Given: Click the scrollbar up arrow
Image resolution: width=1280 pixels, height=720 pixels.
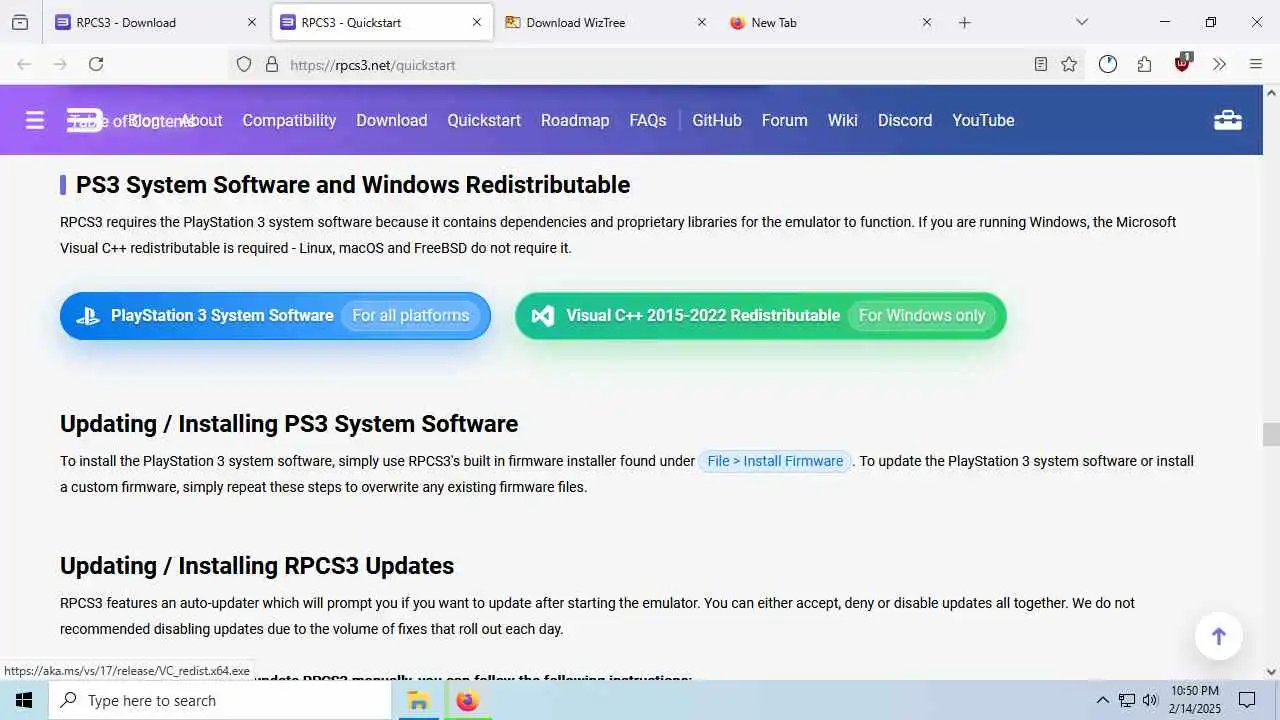Looking at the screenshot, I should [1271, 93].
